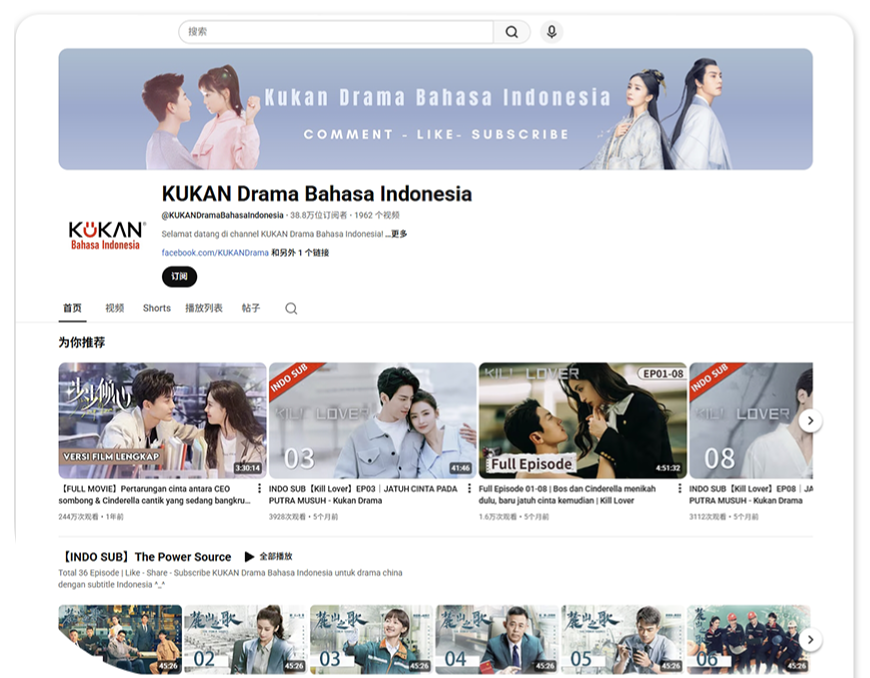Open the Kill Lover EP03 three-dot menu
Screen dimensions: 870x678
[x=470, y=489]
